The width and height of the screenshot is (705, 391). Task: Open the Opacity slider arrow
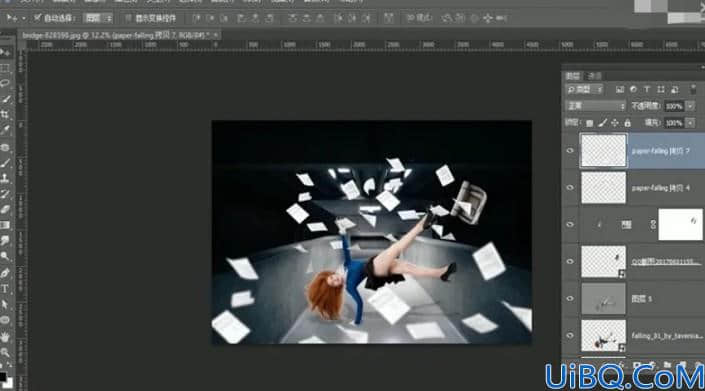[x=690, y=106]
